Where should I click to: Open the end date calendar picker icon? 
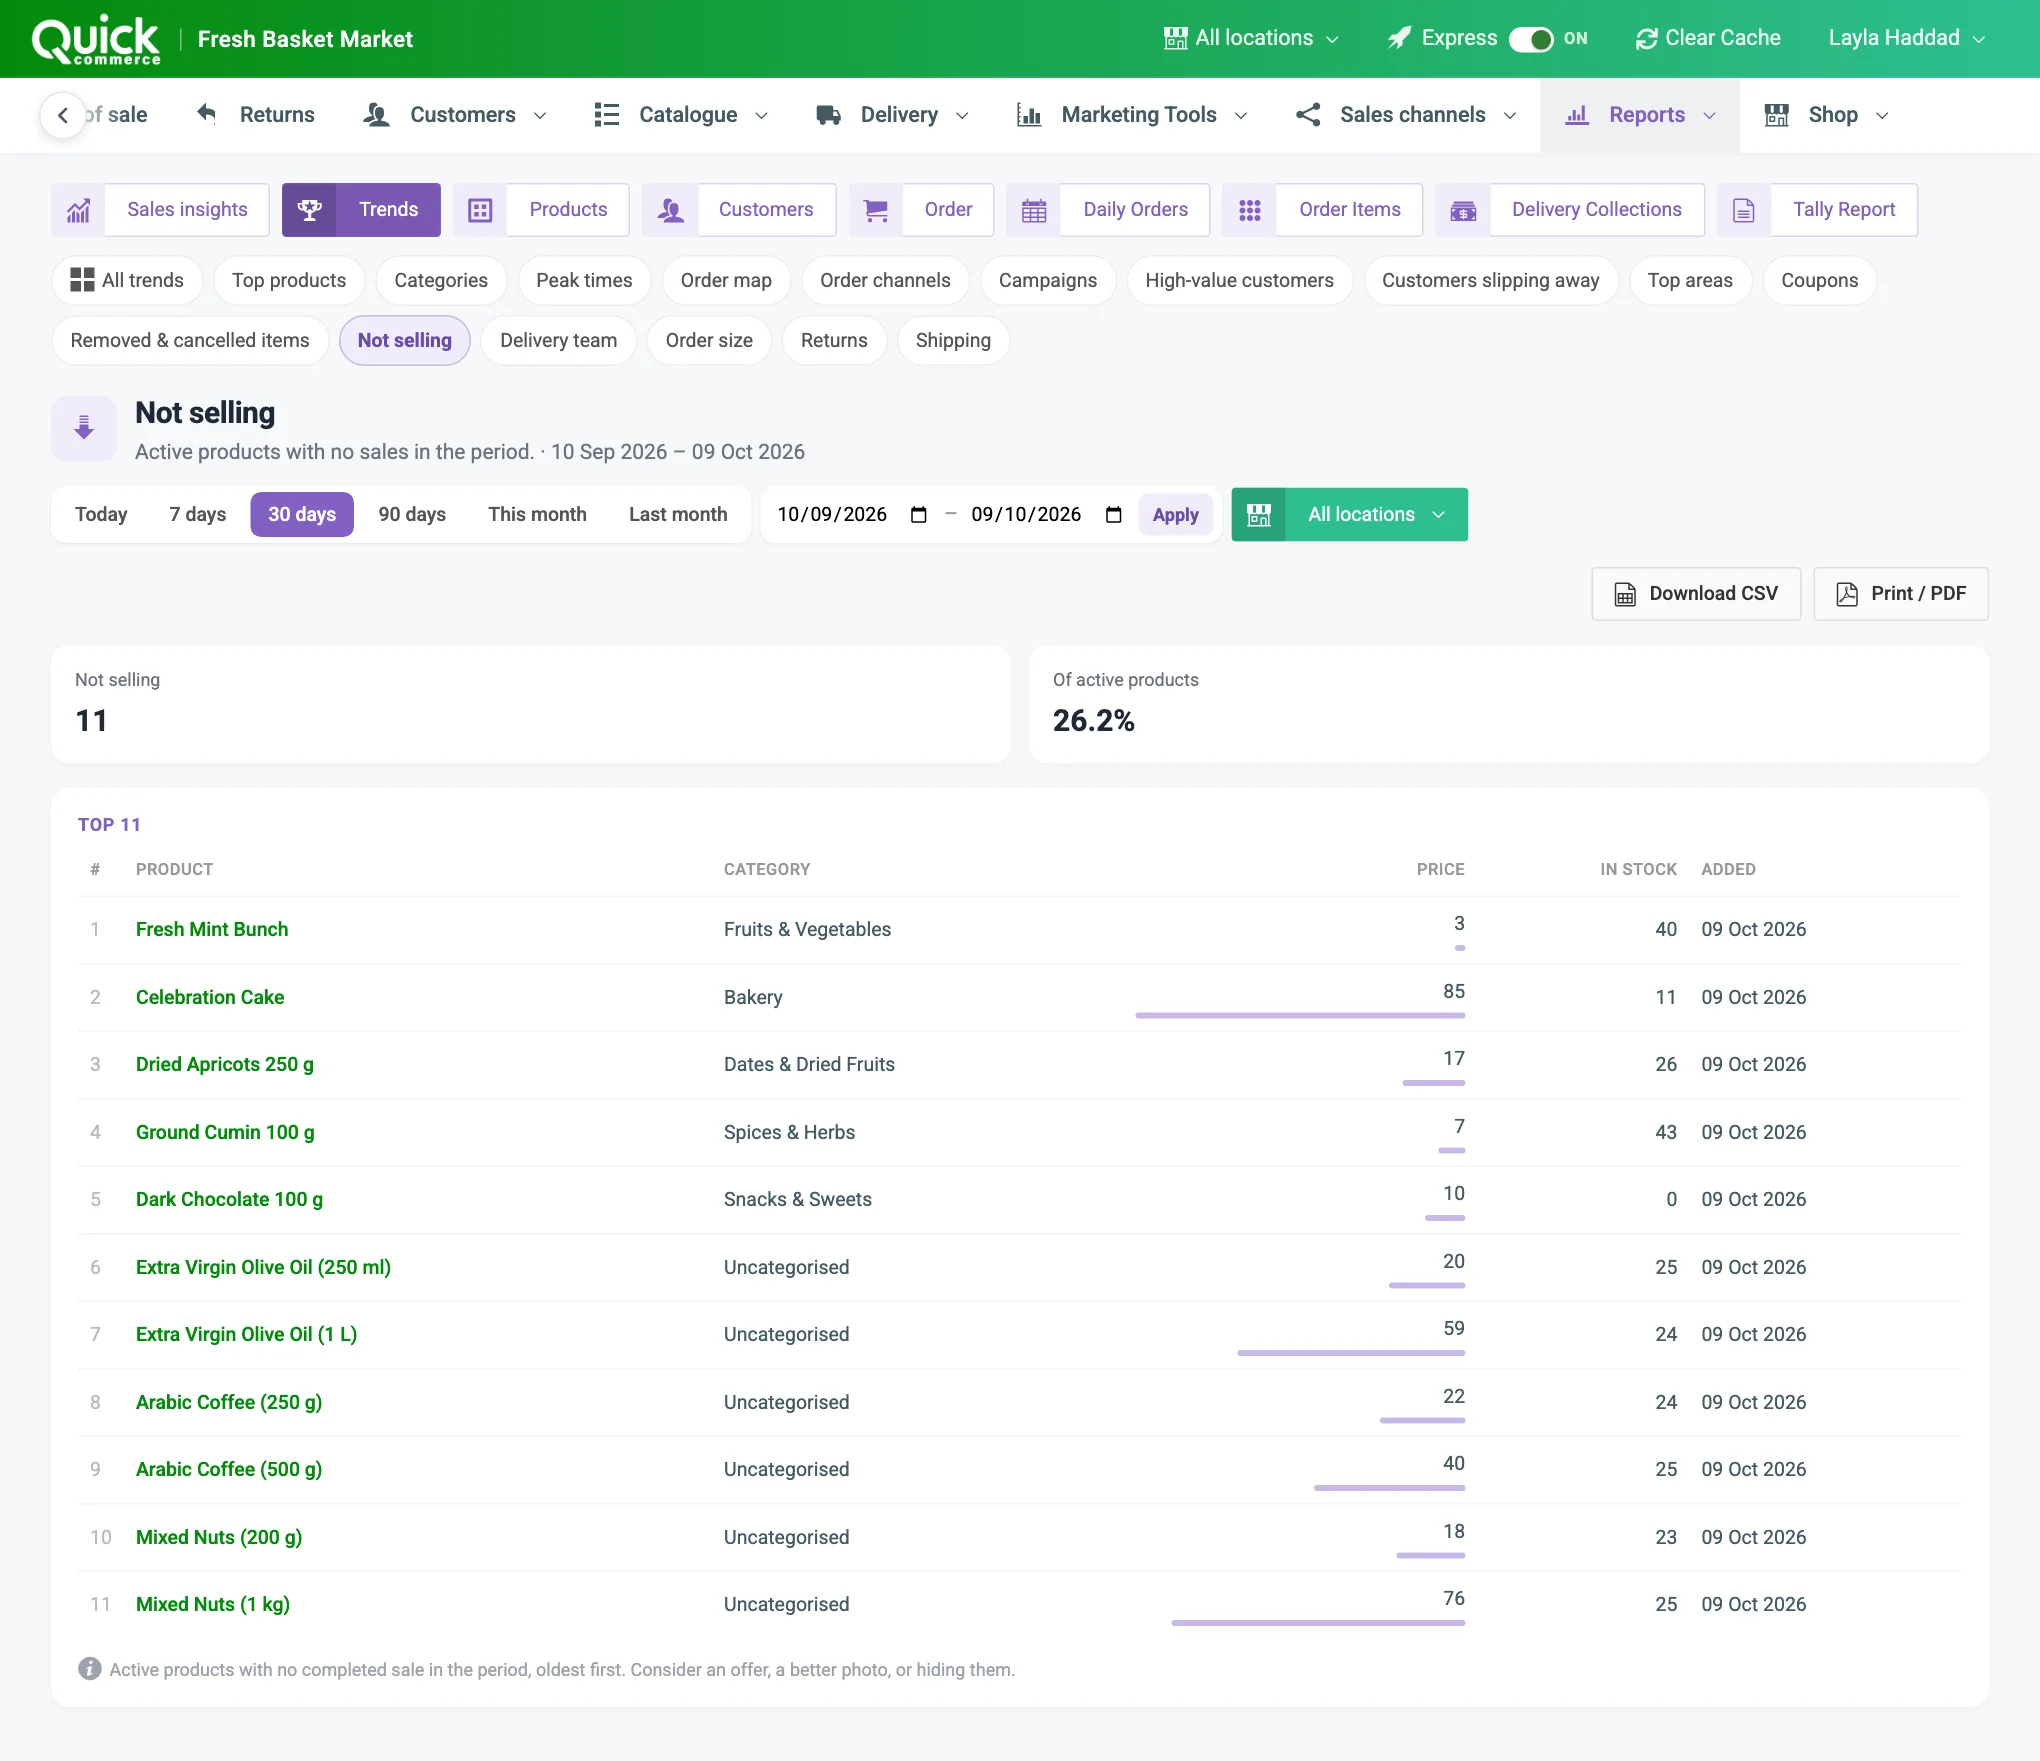click(1113, 515)
